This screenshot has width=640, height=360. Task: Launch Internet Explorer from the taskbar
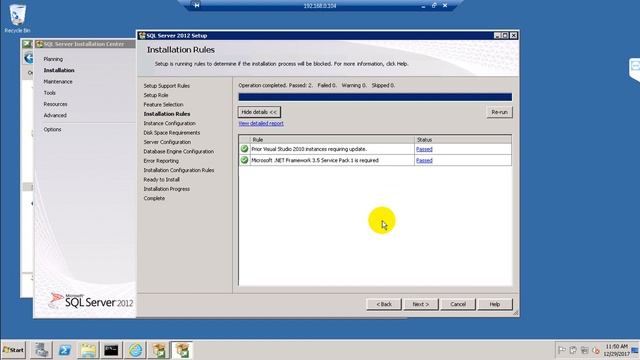point(135,350)
